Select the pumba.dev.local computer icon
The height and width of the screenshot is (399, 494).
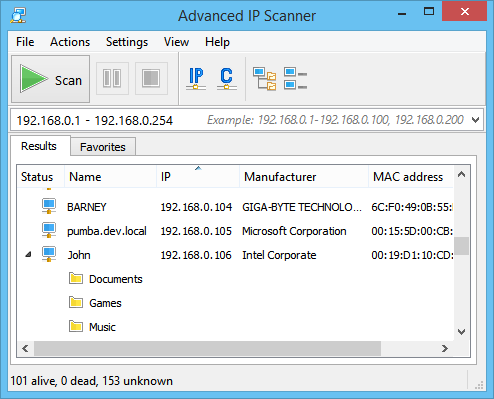click(x=49, y=230)
